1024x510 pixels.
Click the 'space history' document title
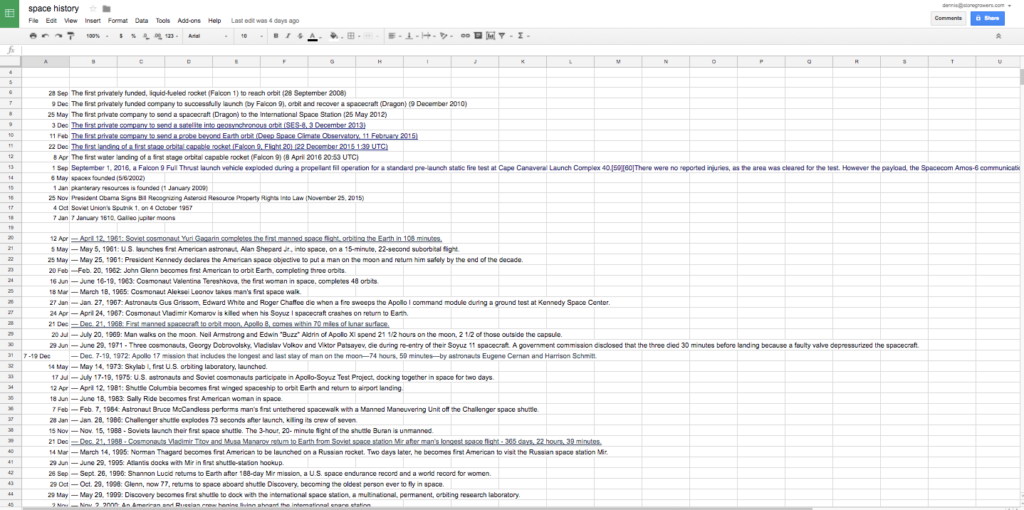tap(56, 8)
